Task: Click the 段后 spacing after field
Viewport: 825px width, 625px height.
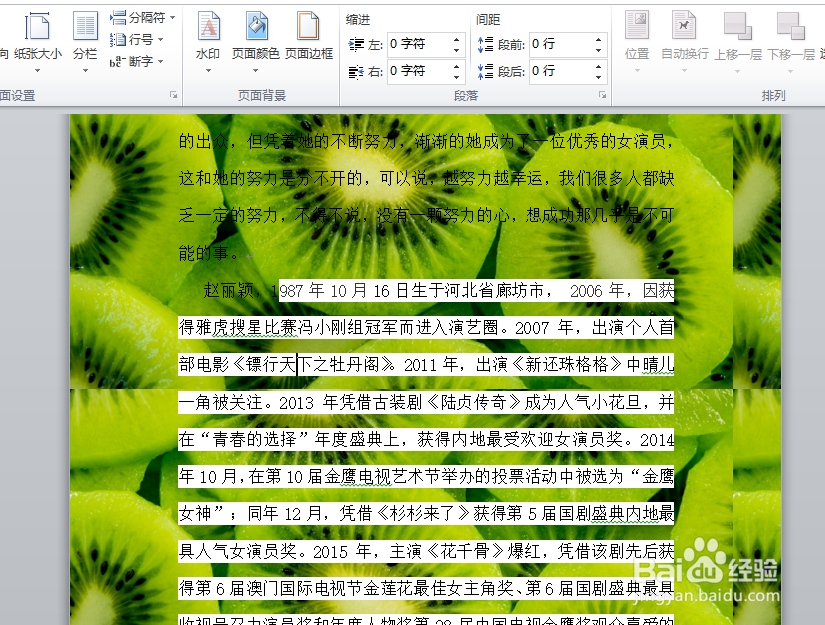Action: (x=561, y=71)
